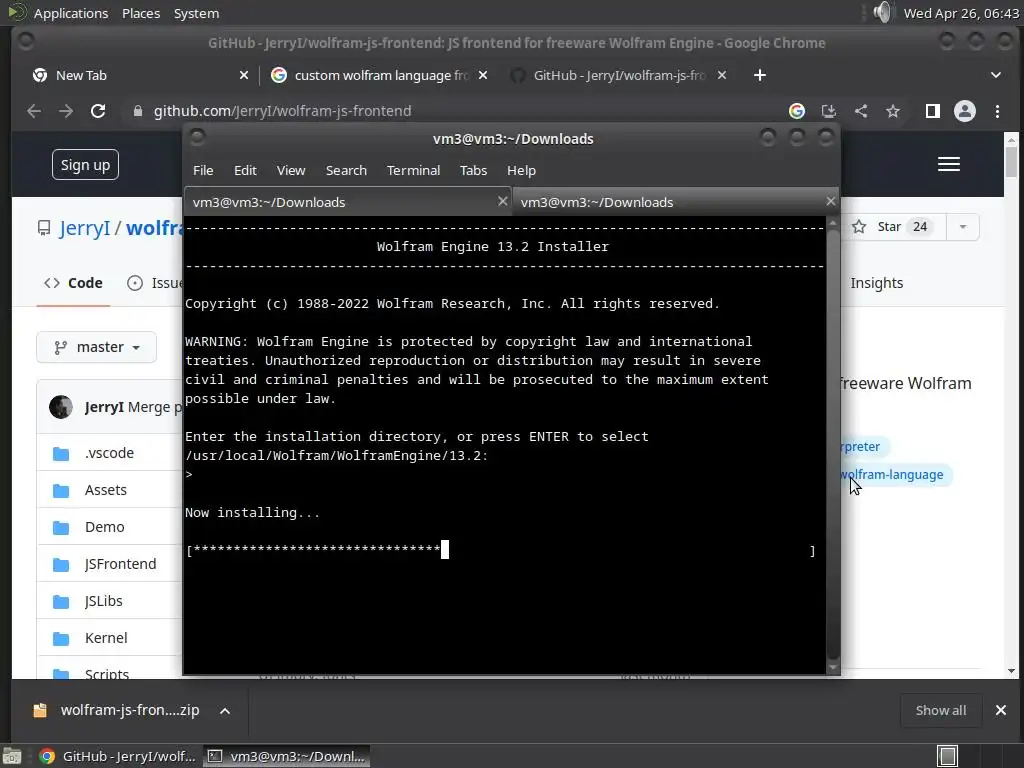Expand Chrome tab search chevron
This screenshot has height=768, width=1024.
click(x=995, y=75)
